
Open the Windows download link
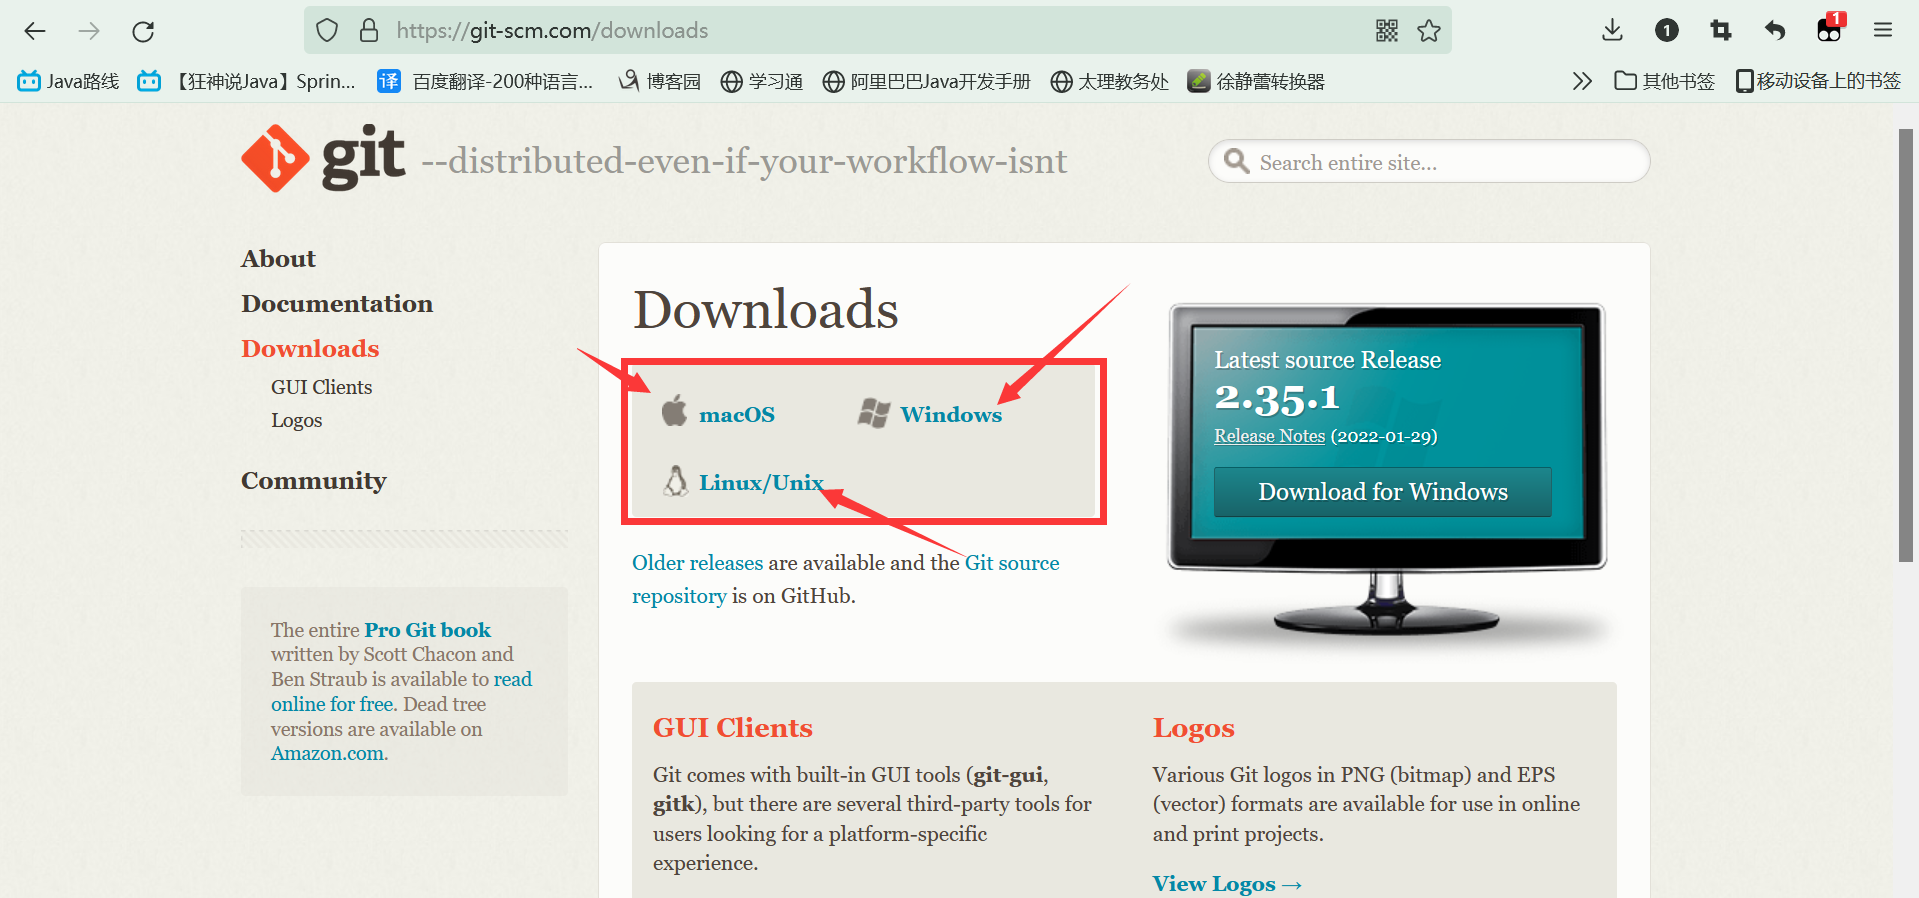coord(951,415)
